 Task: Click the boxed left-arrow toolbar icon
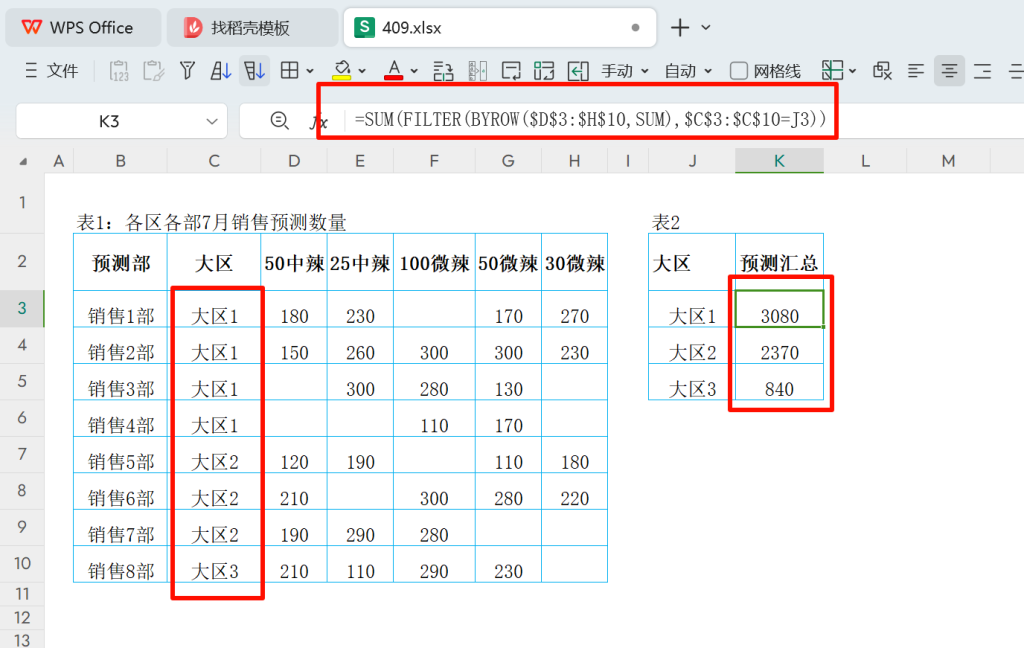coord(578,71)
